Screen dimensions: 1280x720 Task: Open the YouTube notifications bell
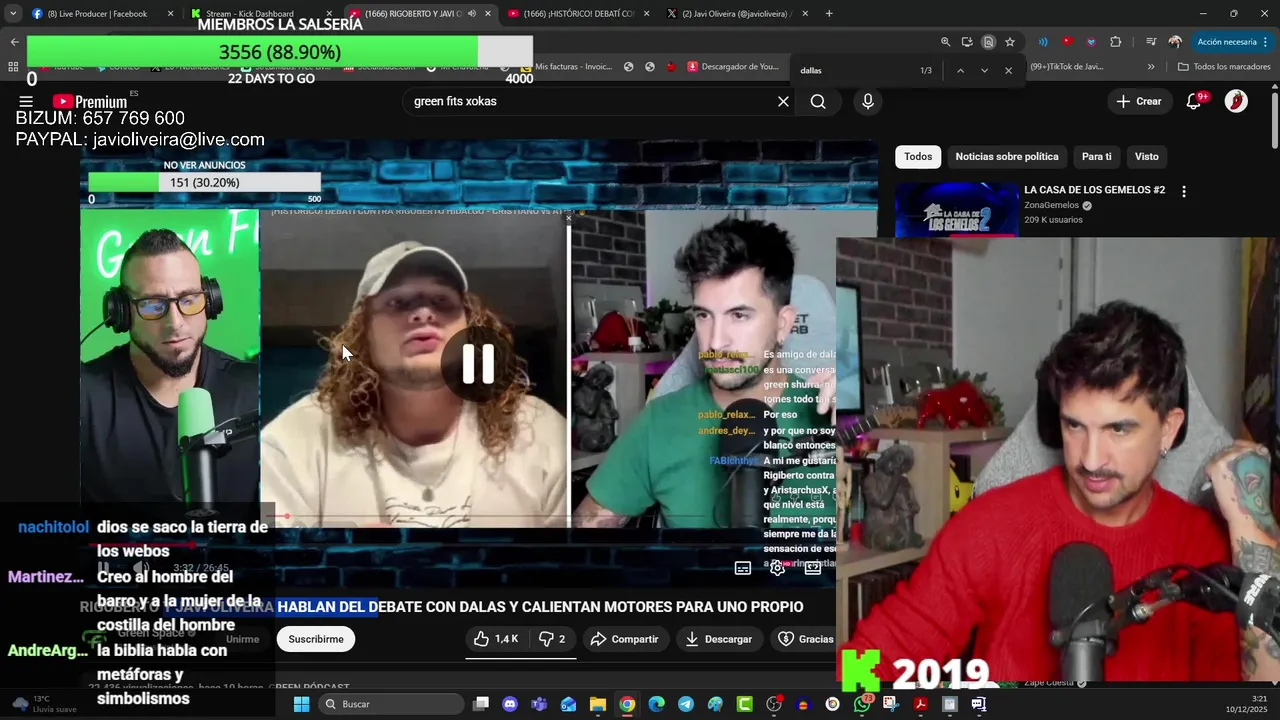click(x=1193, y=101)
